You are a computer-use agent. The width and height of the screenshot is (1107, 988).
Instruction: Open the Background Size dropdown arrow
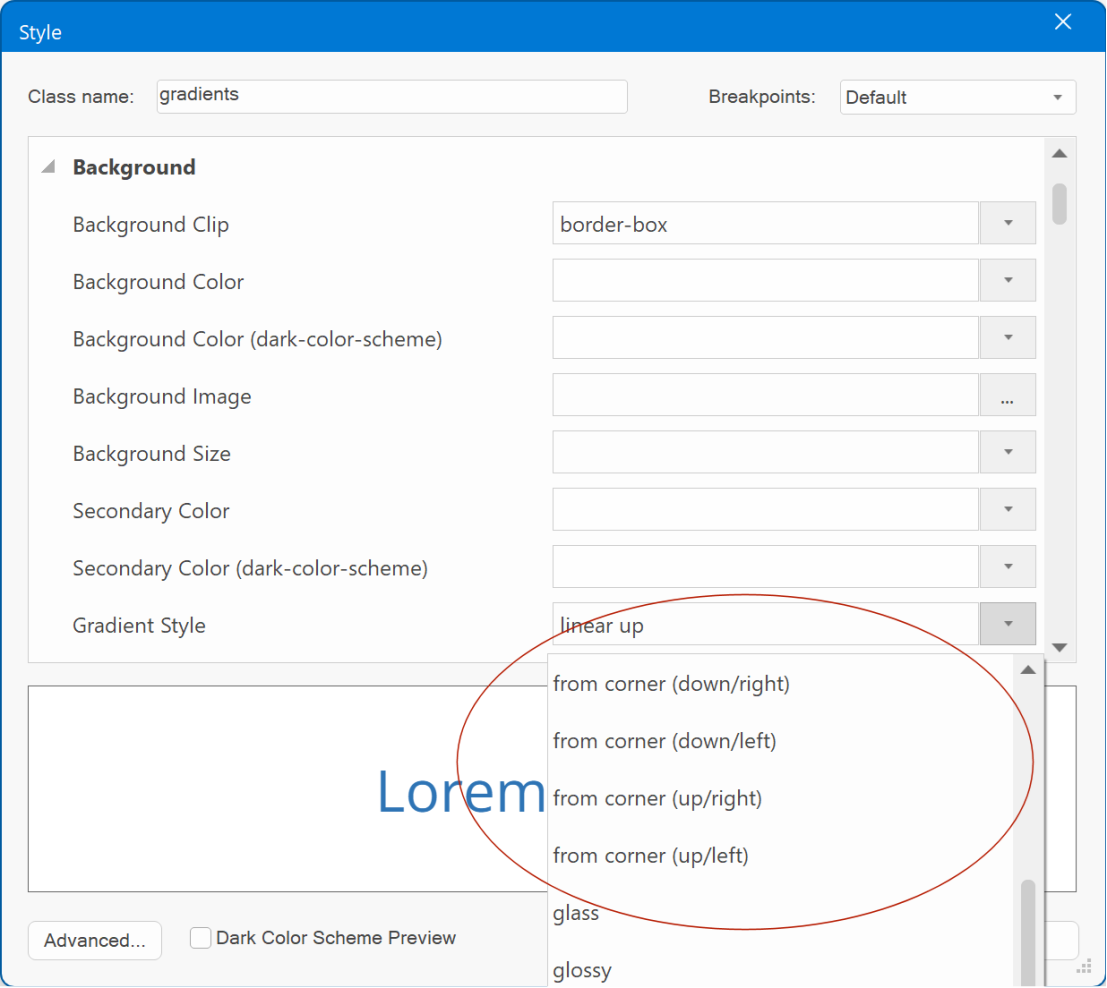[1007, 452]
